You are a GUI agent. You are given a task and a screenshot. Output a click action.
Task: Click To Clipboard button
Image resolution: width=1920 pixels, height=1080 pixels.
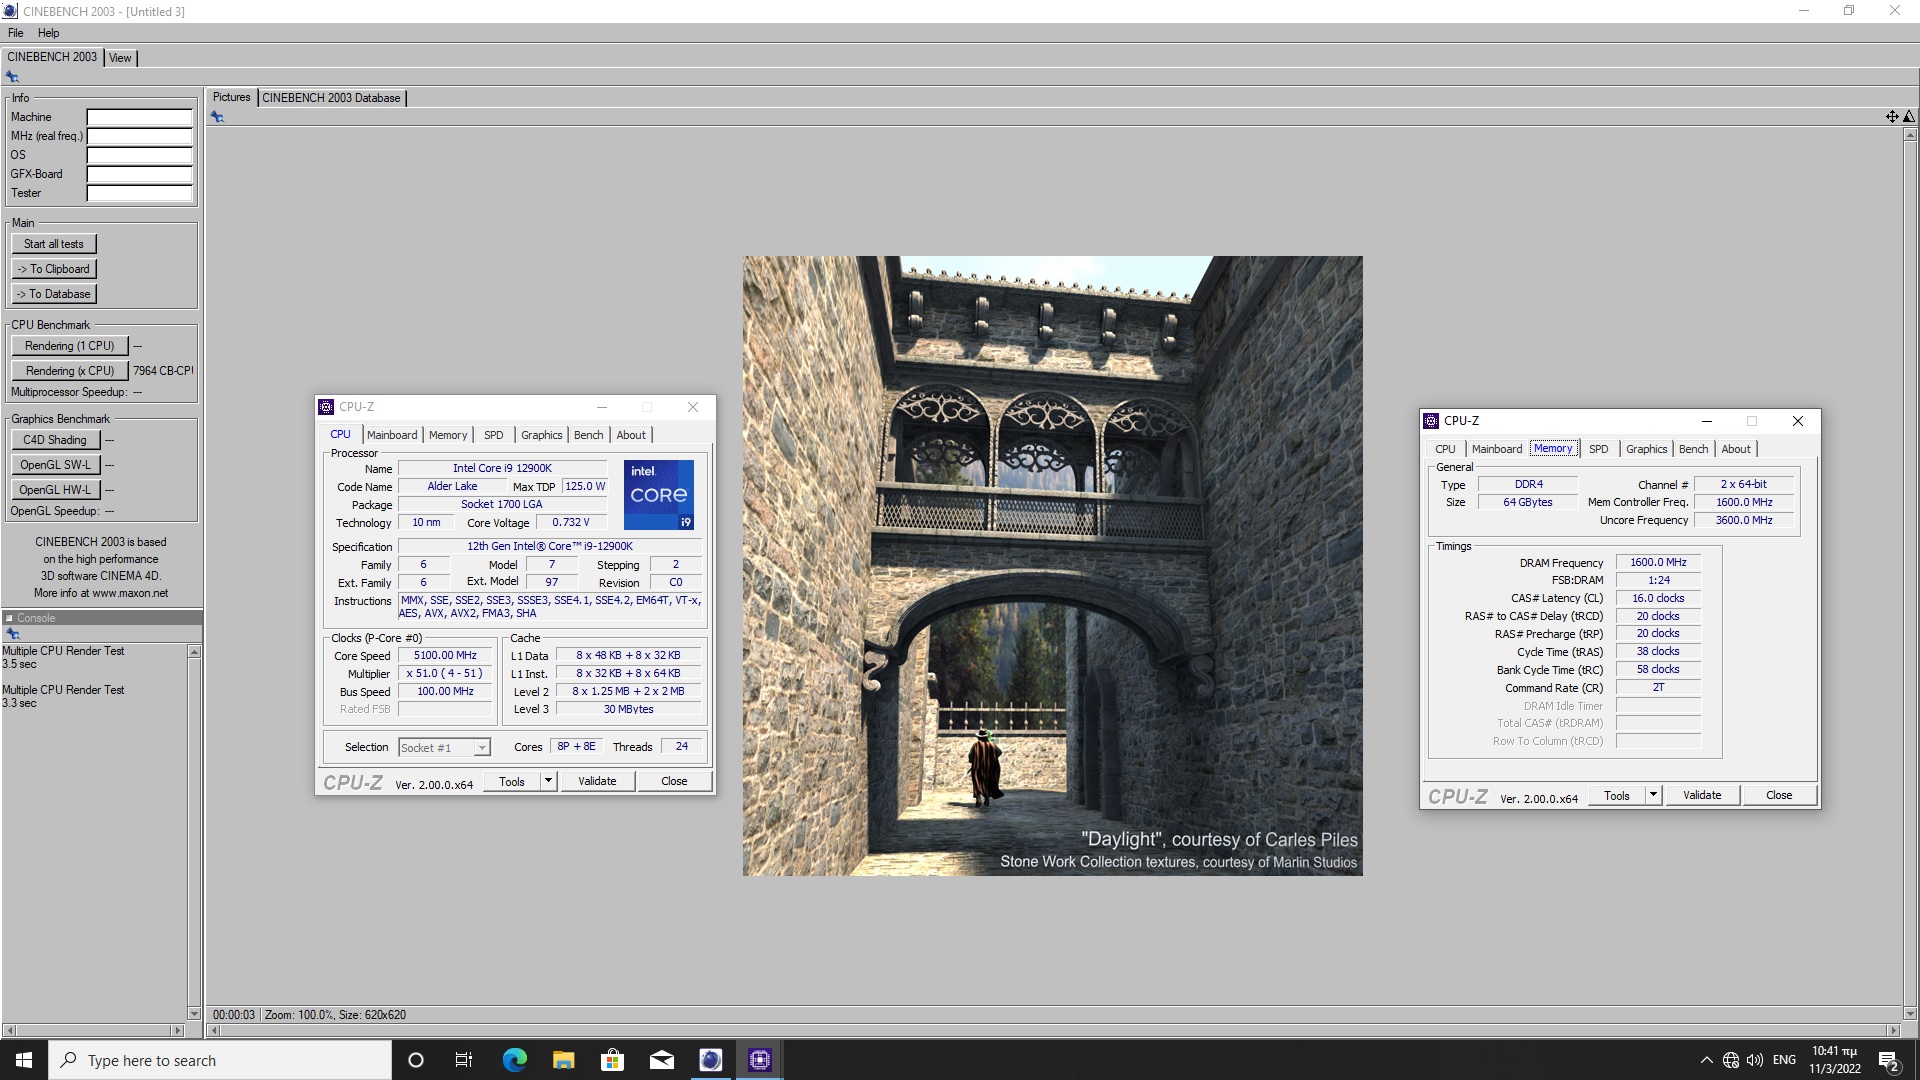pos(54,269)
